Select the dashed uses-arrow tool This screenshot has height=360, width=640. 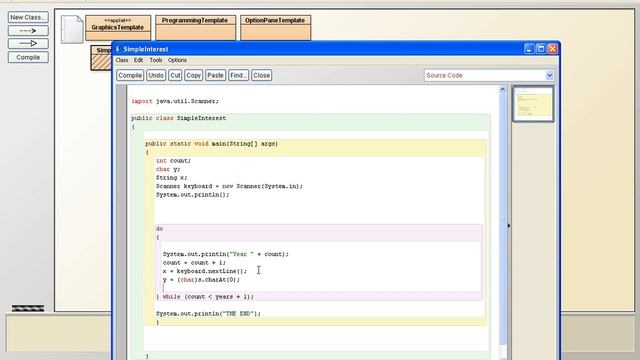[28, 31]
